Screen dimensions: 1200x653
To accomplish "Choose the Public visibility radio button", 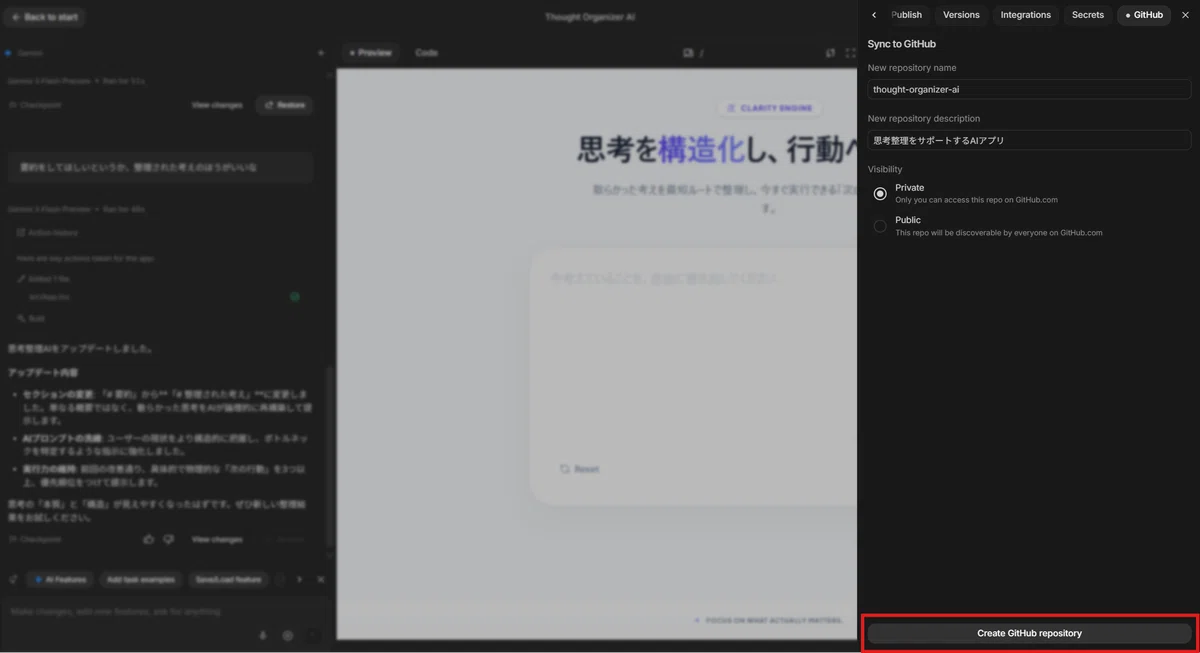I will (x=880, y=226).
